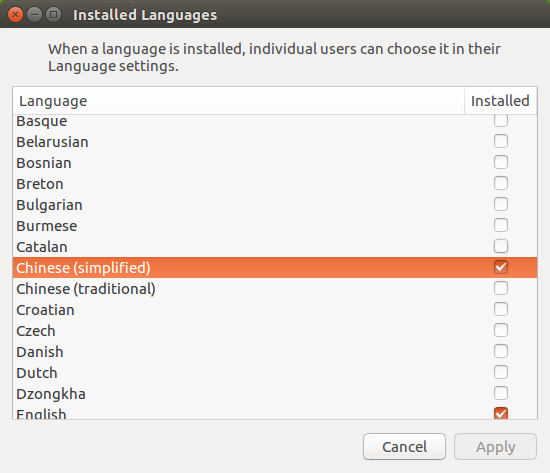Image resolution: width=550 pixels, height=473 pixels.
Task: Sort by the Language column header
Action: [x=239, y=101]
